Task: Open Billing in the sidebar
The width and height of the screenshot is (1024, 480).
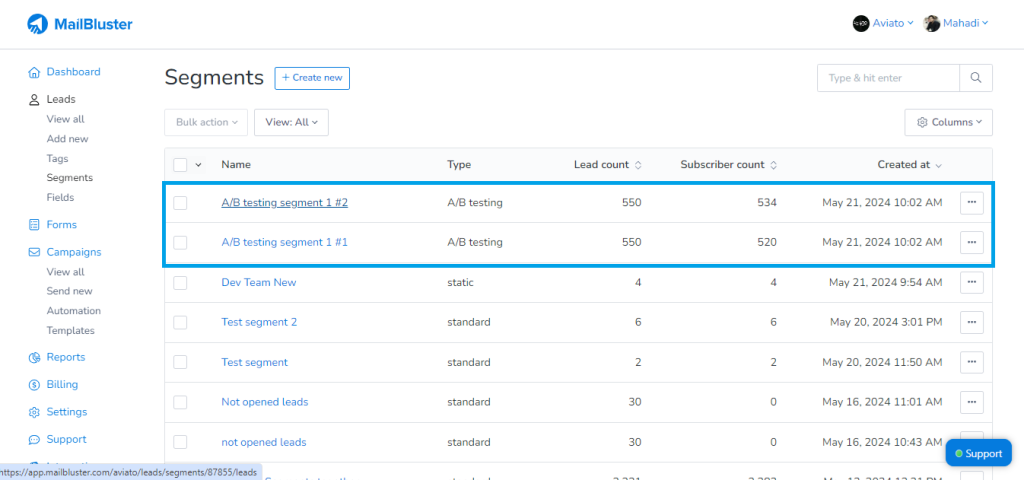Action: (x=62, y=385)
